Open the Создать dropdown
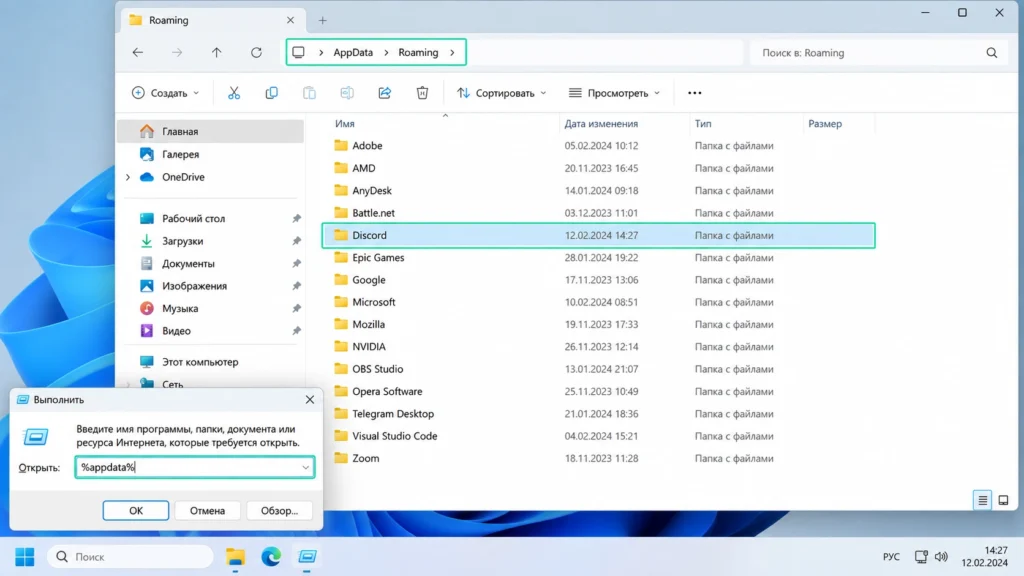1024x576 pixels. 165,93
